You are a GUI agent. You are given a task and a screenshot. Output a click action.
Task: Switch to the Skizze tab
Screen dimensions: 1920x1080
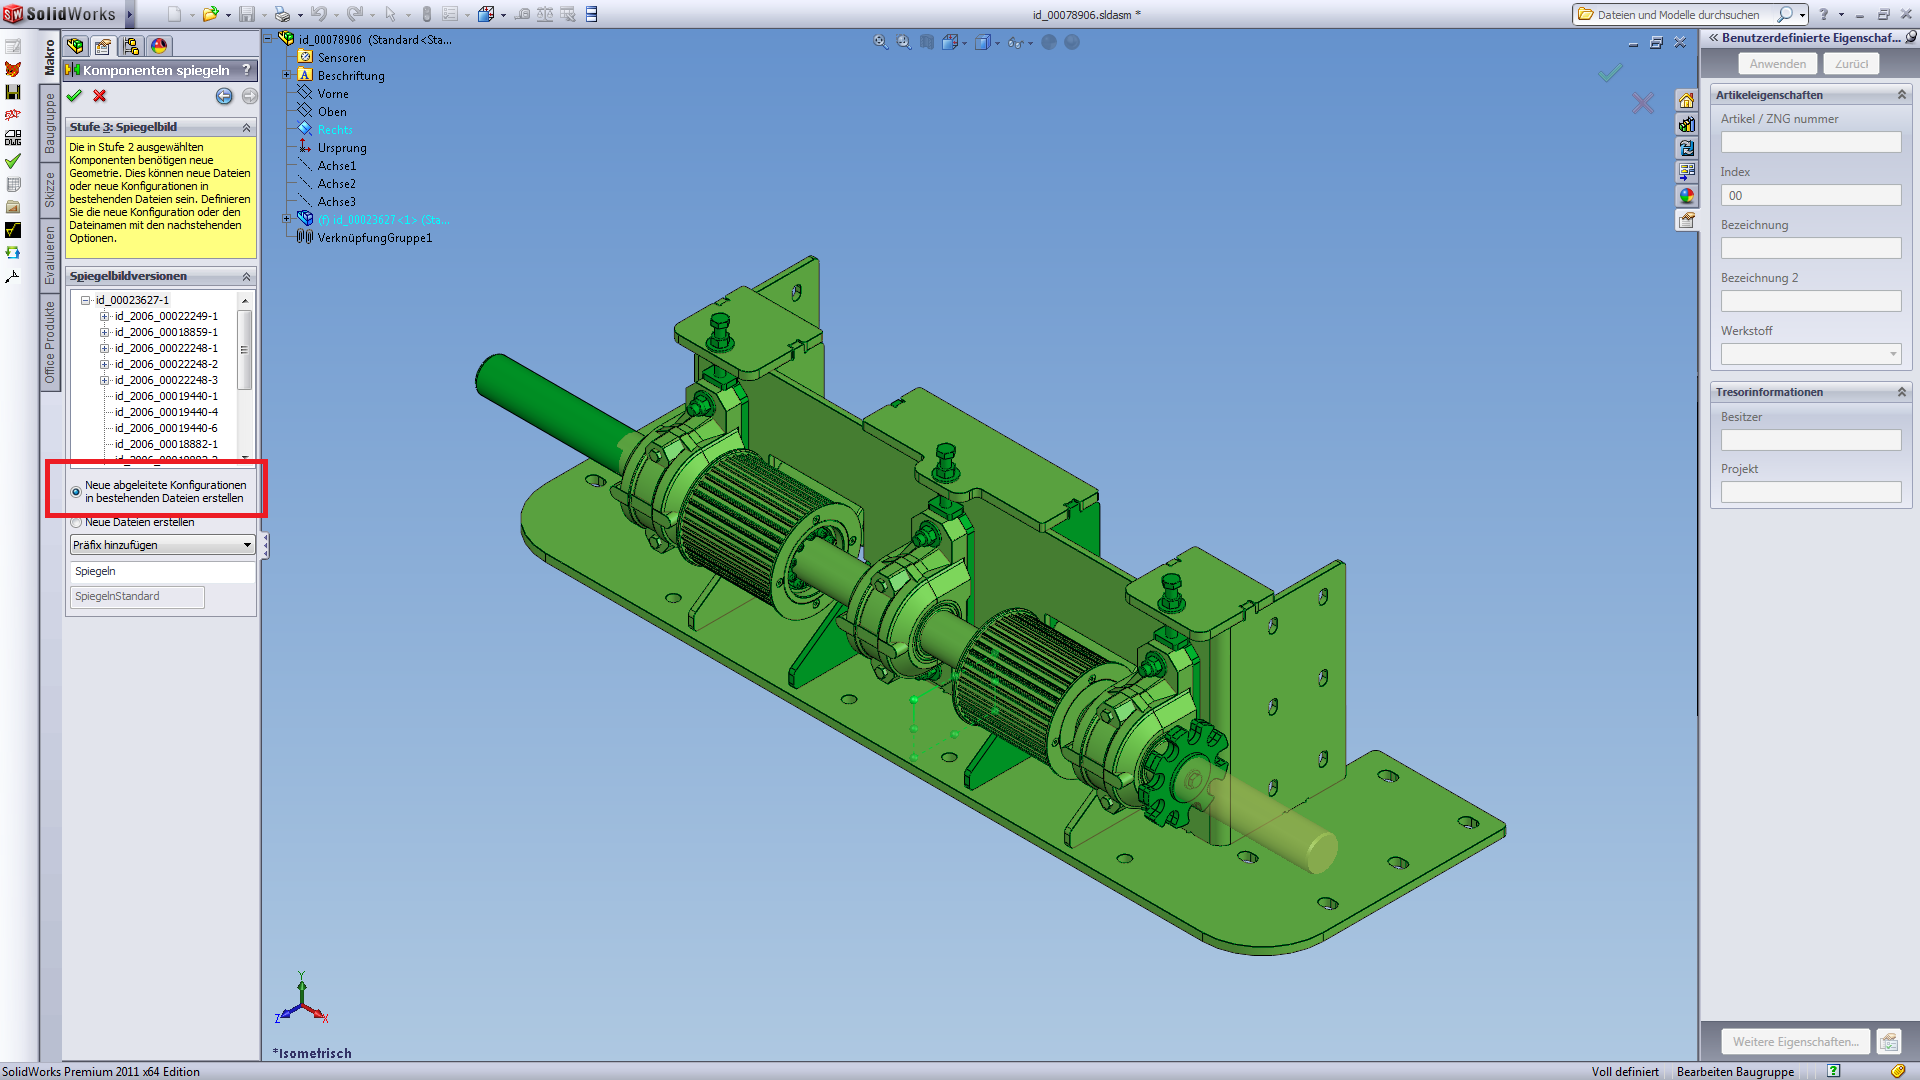(x=50, y=190)
